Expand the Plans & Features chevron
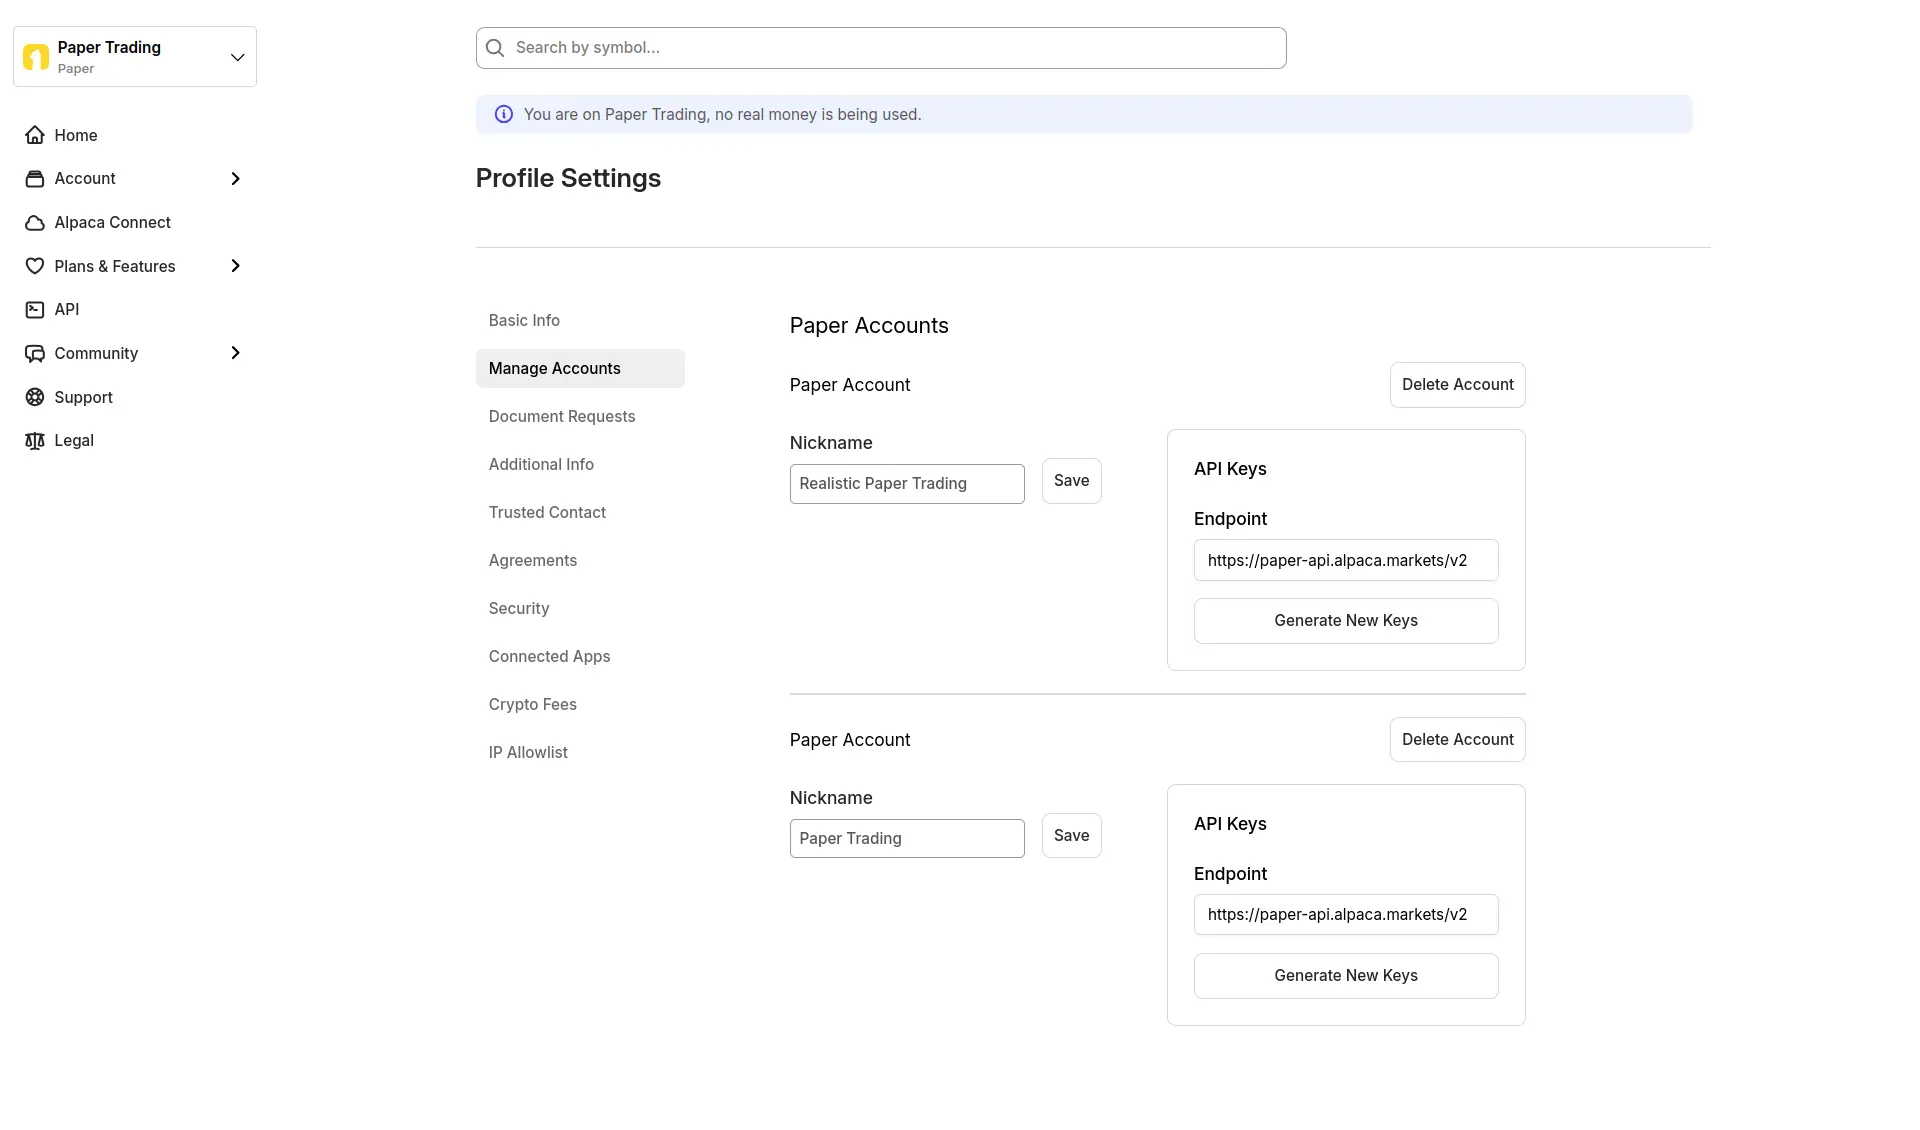This screenshot has width=1920, height=1130. click(x=236, y=266)
